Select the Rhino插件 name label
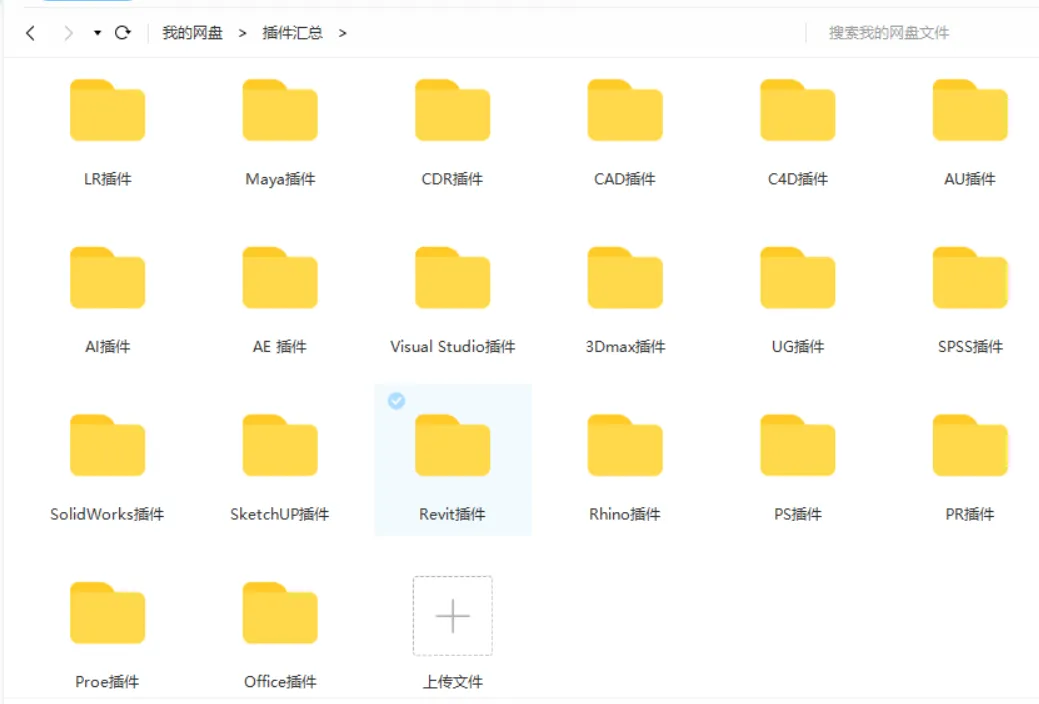The image size is (1039, 704). click(625, 514)
